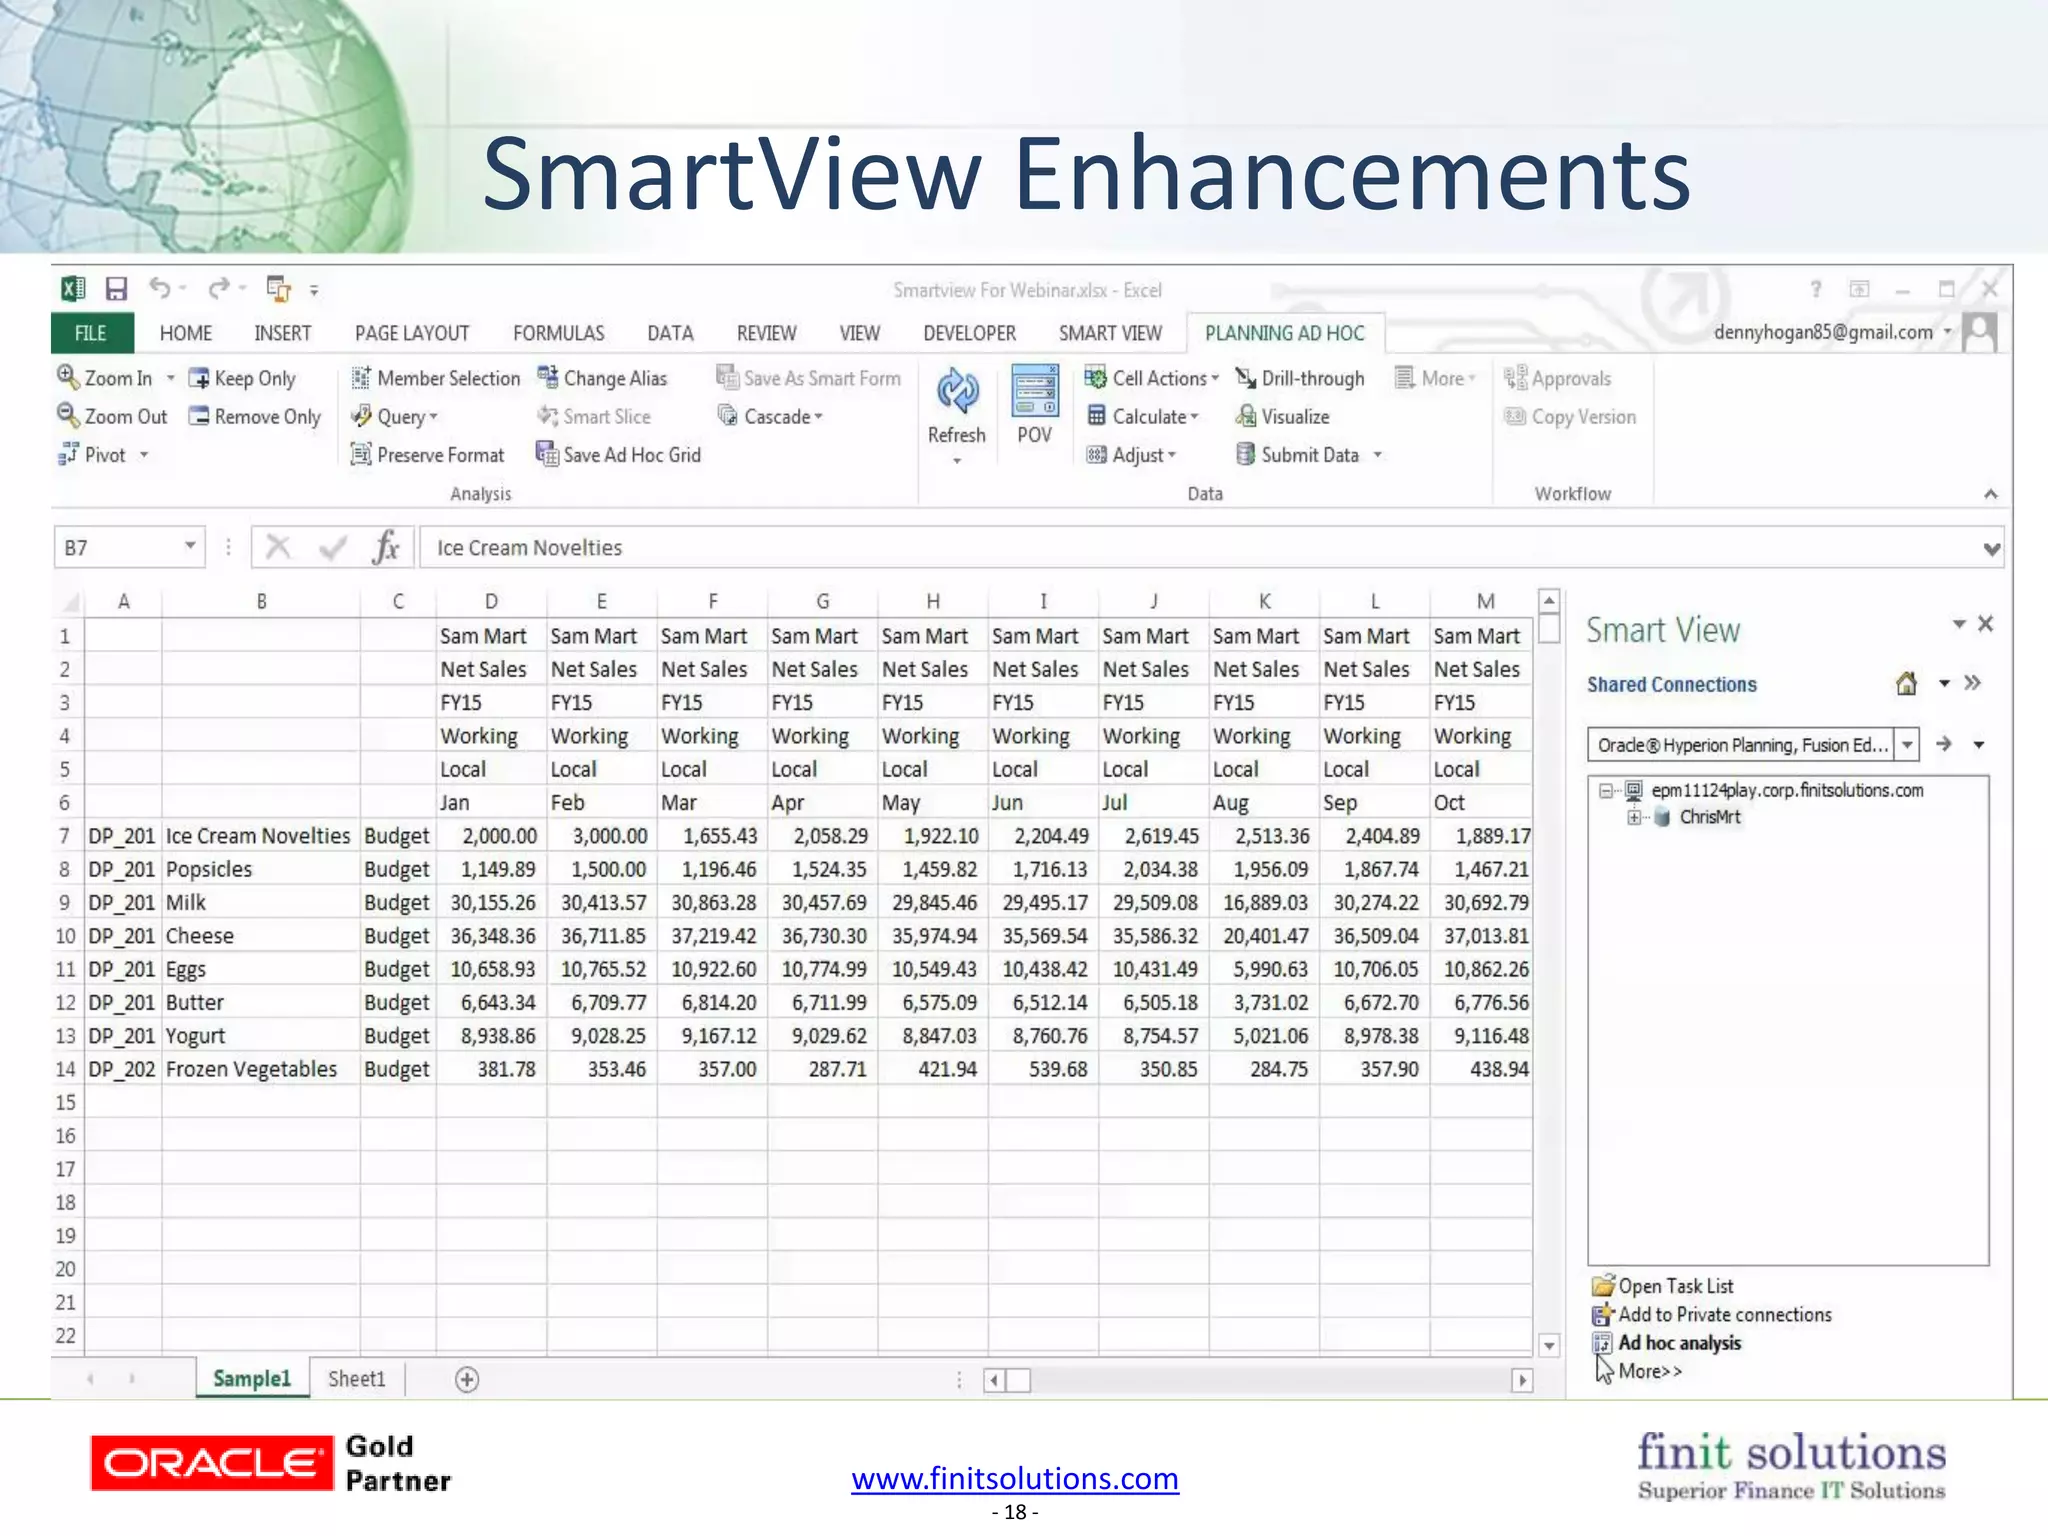Viewport: 2048px width, 1536px height.
Task: Click Save Ad Hoc Grid
Action: [619, 455]
